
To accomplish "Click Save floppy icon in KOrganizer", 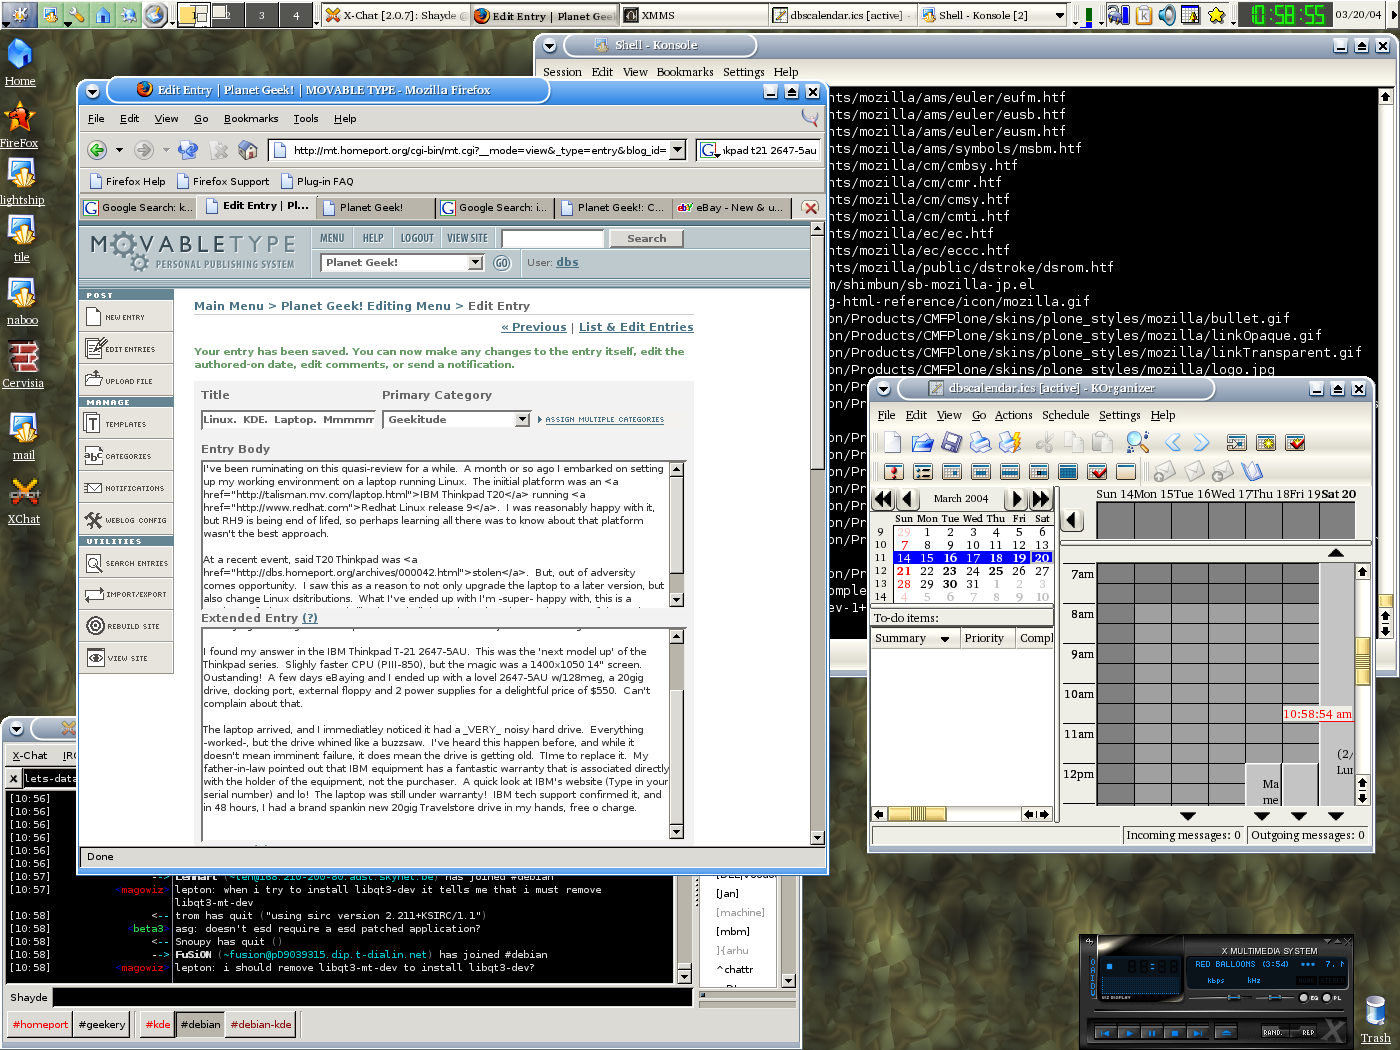I will 951,442.
